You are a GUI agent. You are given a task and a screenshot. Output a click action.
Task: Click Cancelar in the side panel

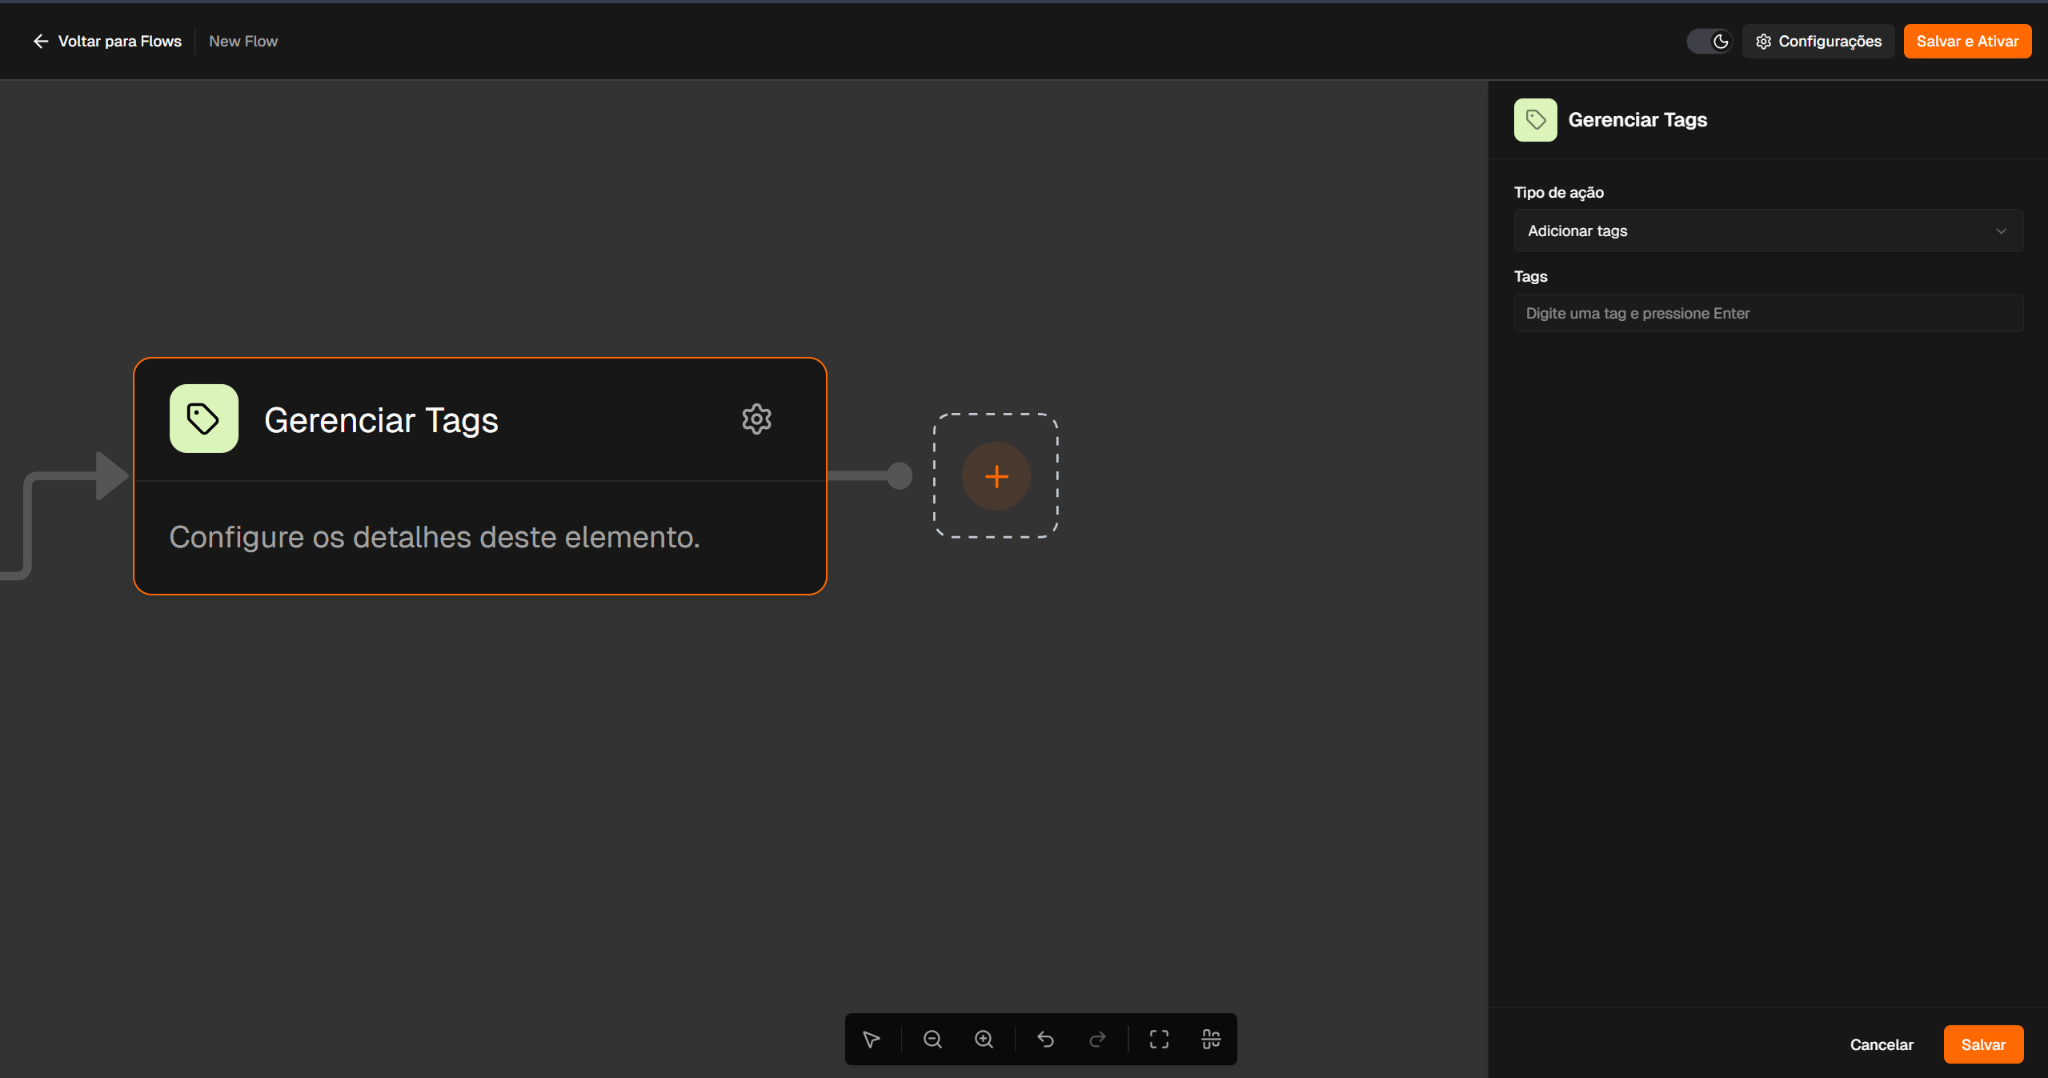coord(1881,1044)
